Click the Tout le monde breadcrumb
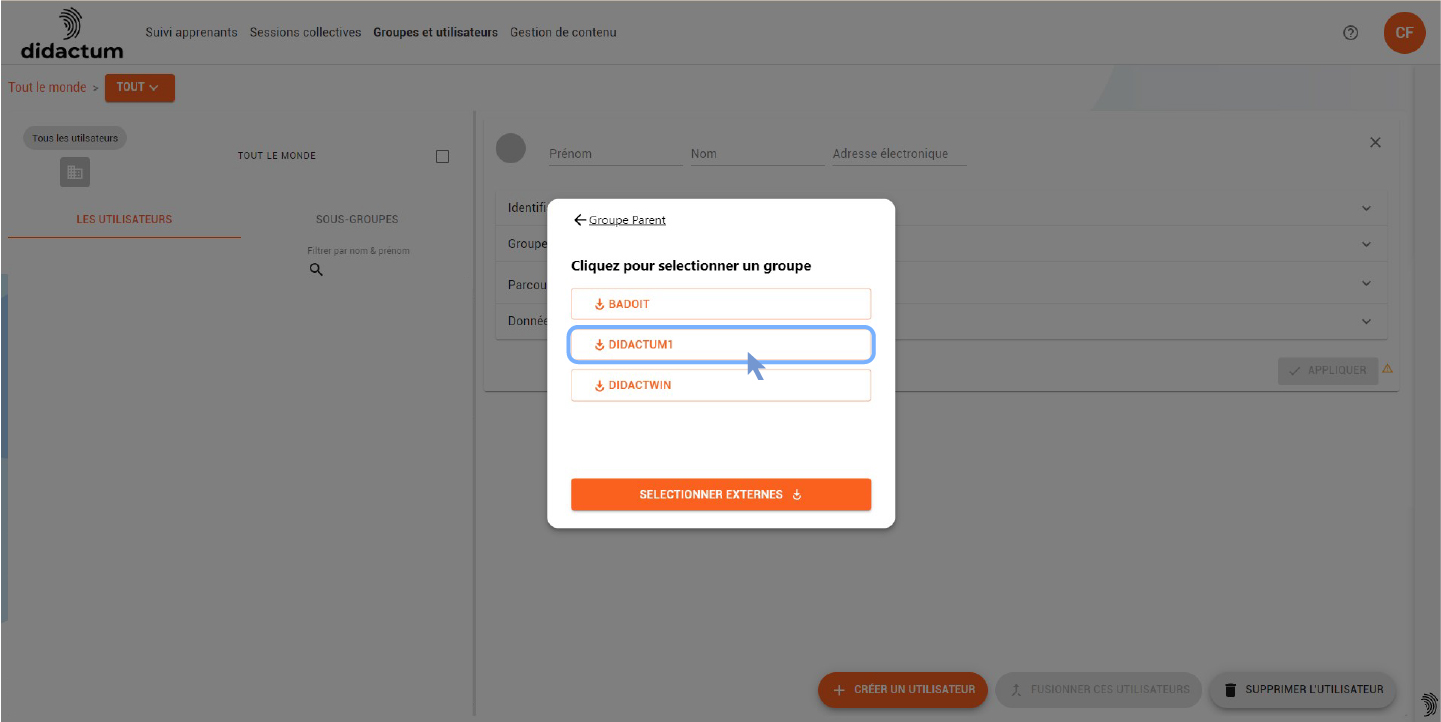This screenshot has height=722, width=1441. click(x=47, y=88)
